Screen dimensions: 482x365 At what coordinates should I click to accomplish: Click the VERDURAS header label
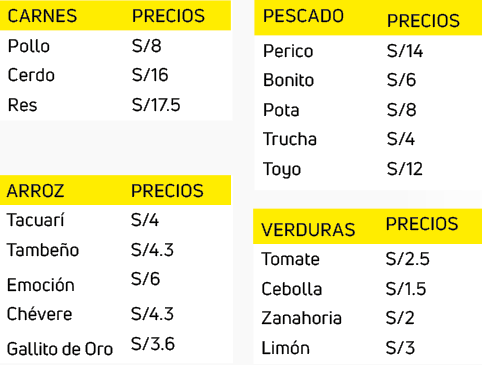tap(308, 230)
